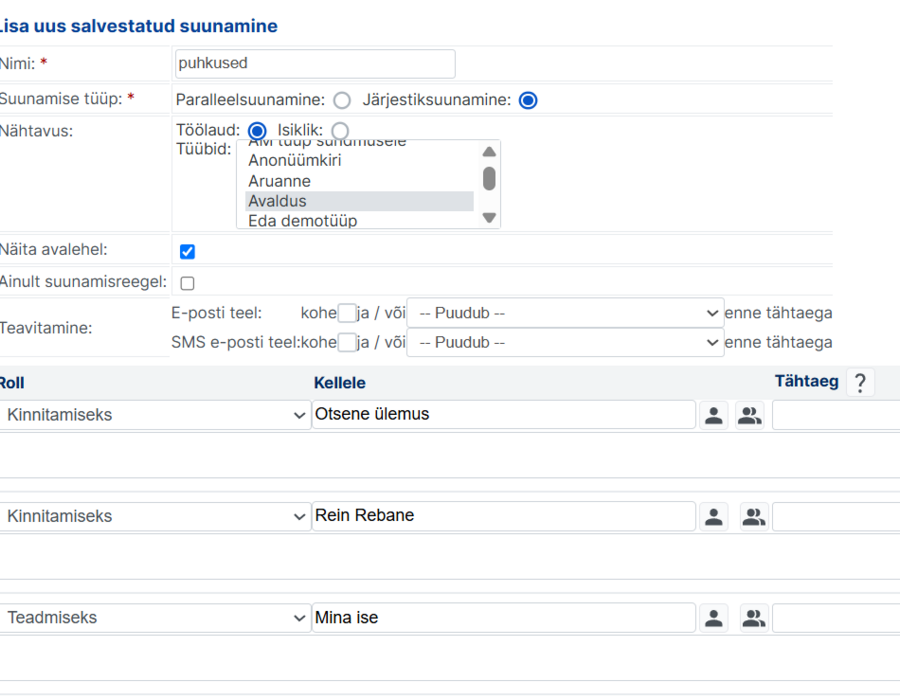Image resolution: width=900 pixels, height=700 pixels.
Task: Click single person icon for Mina ise row
Action: (x=713, y=618)
